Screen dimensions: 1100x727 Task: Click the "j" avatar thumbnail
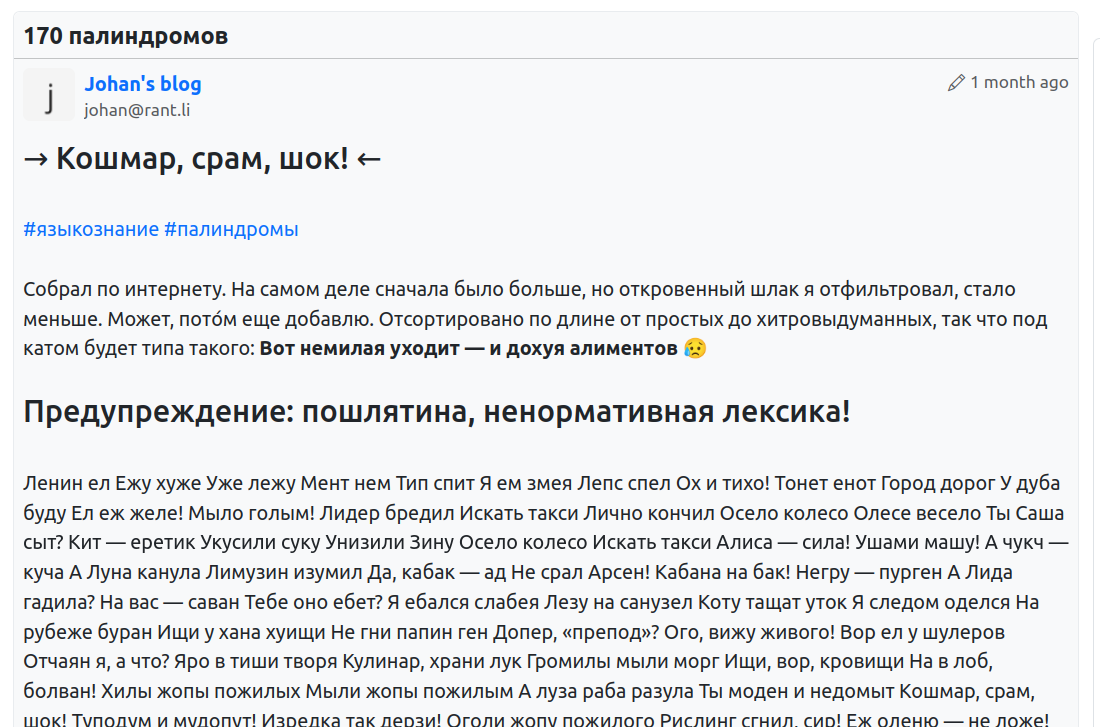tap(49, 95)
